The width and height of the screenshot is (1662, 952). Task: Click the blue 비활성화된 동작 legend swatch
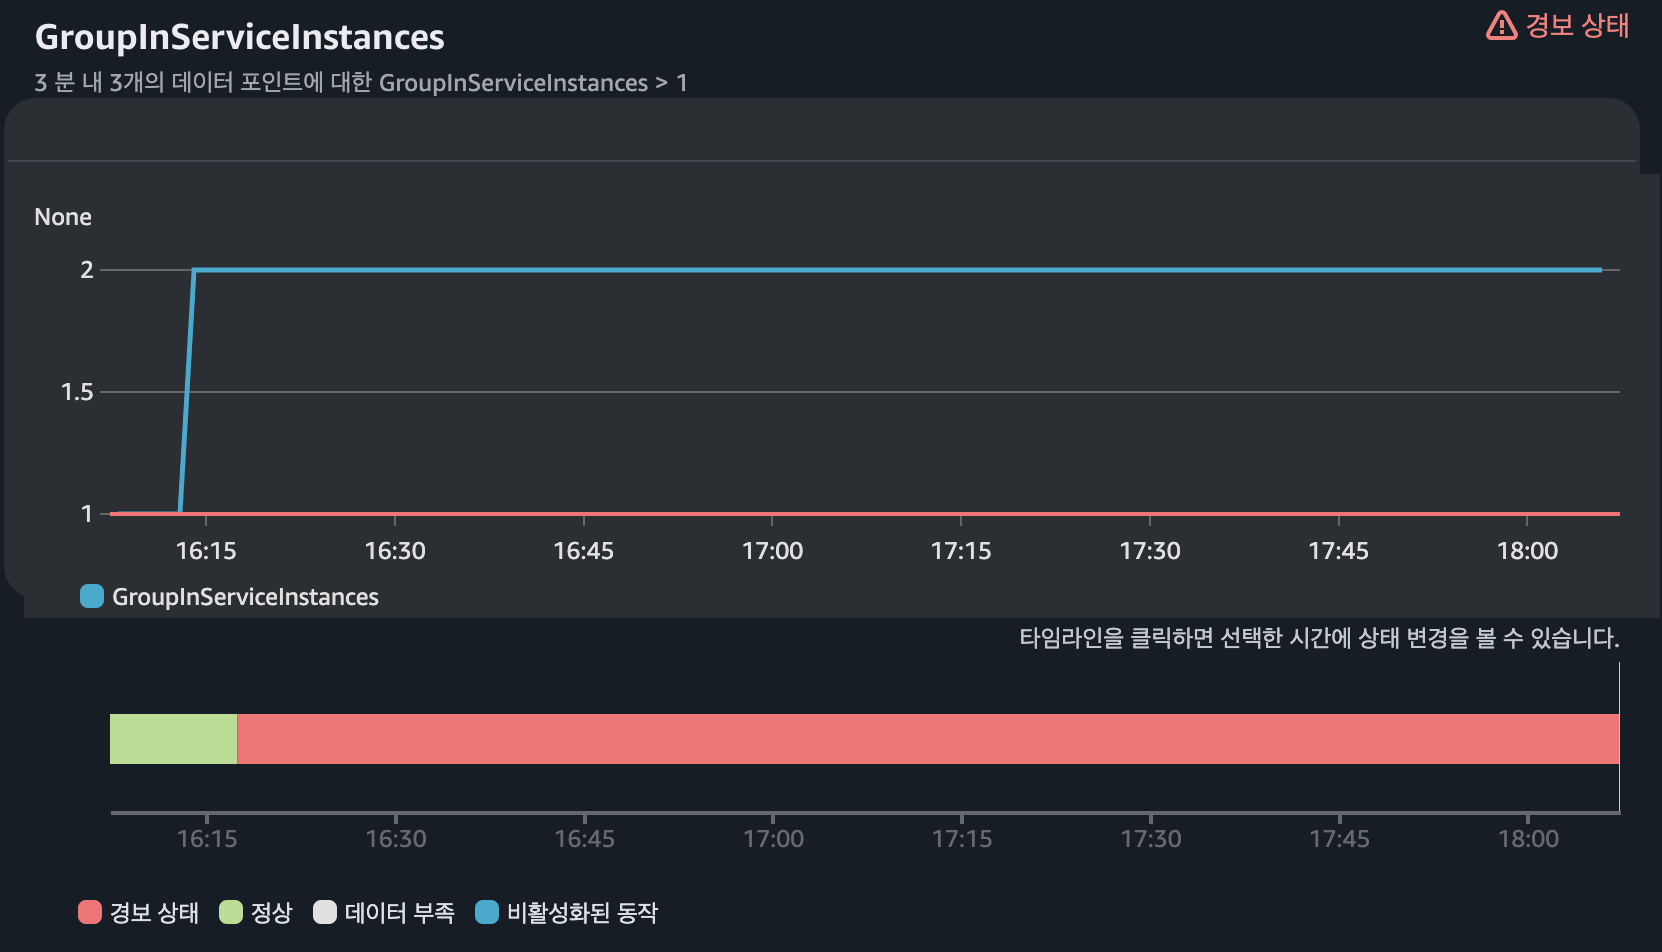[x=487, y=912]
